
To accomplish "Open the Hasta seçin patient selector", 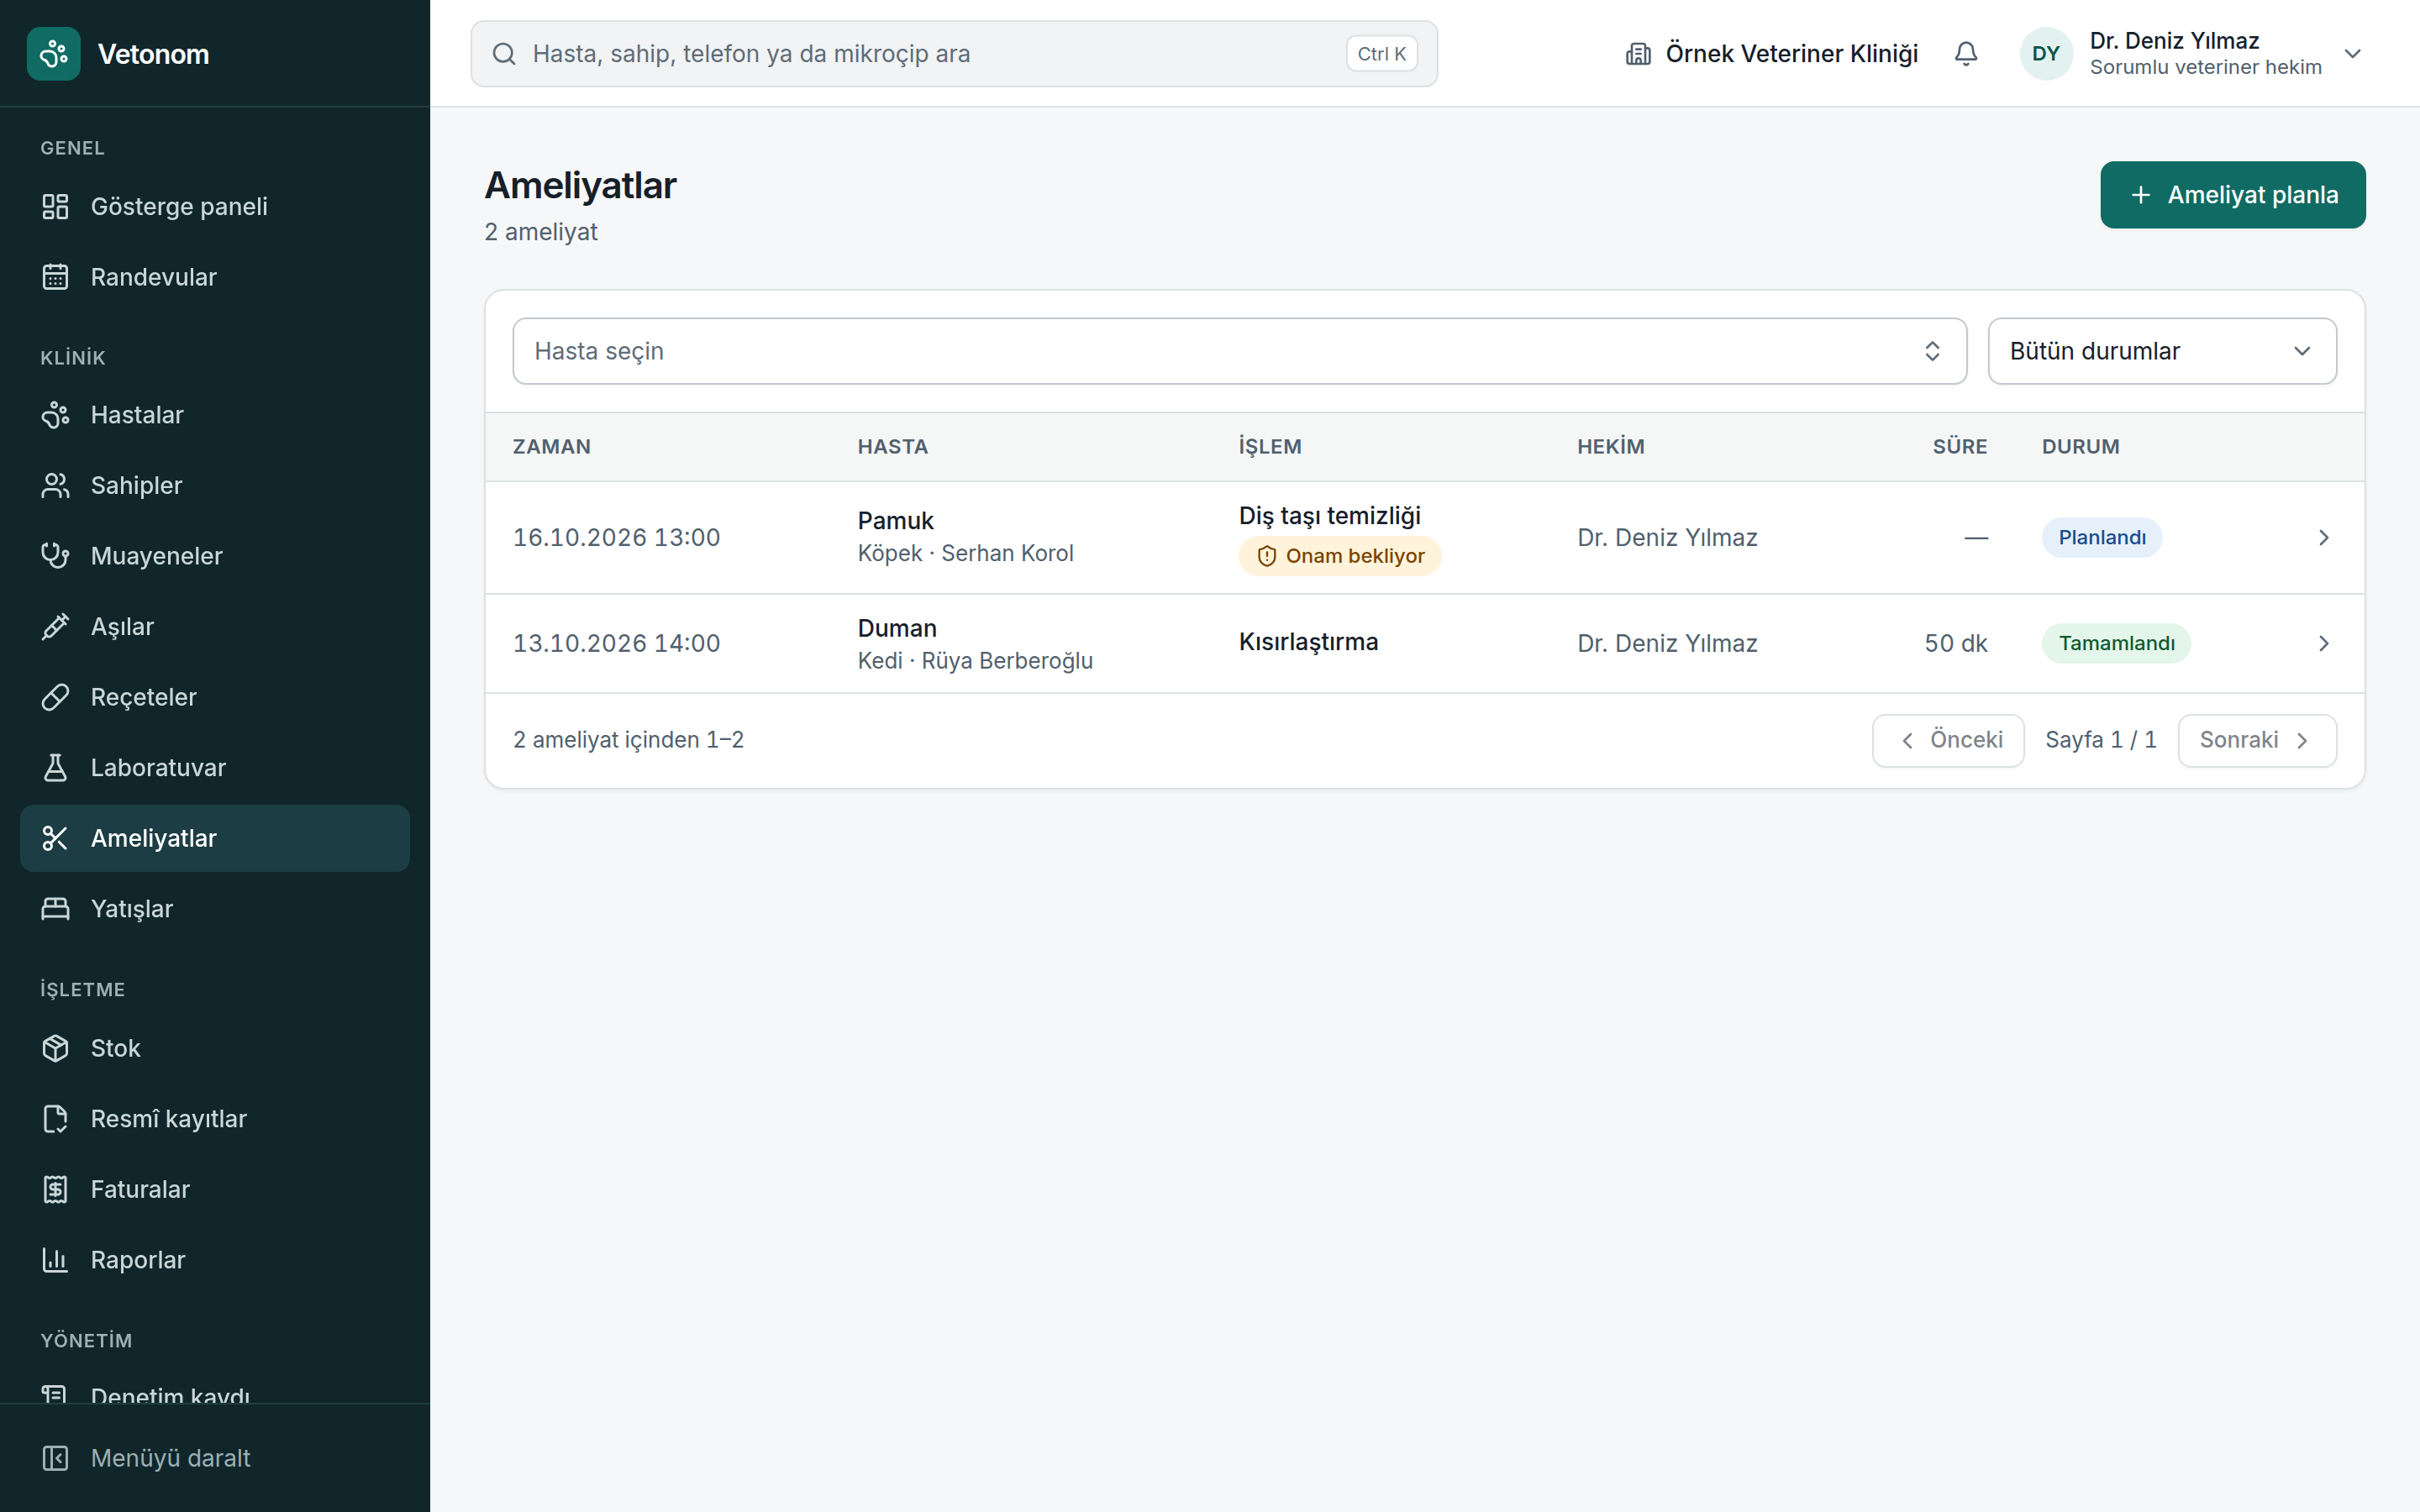I will [x=1239, y=351].
